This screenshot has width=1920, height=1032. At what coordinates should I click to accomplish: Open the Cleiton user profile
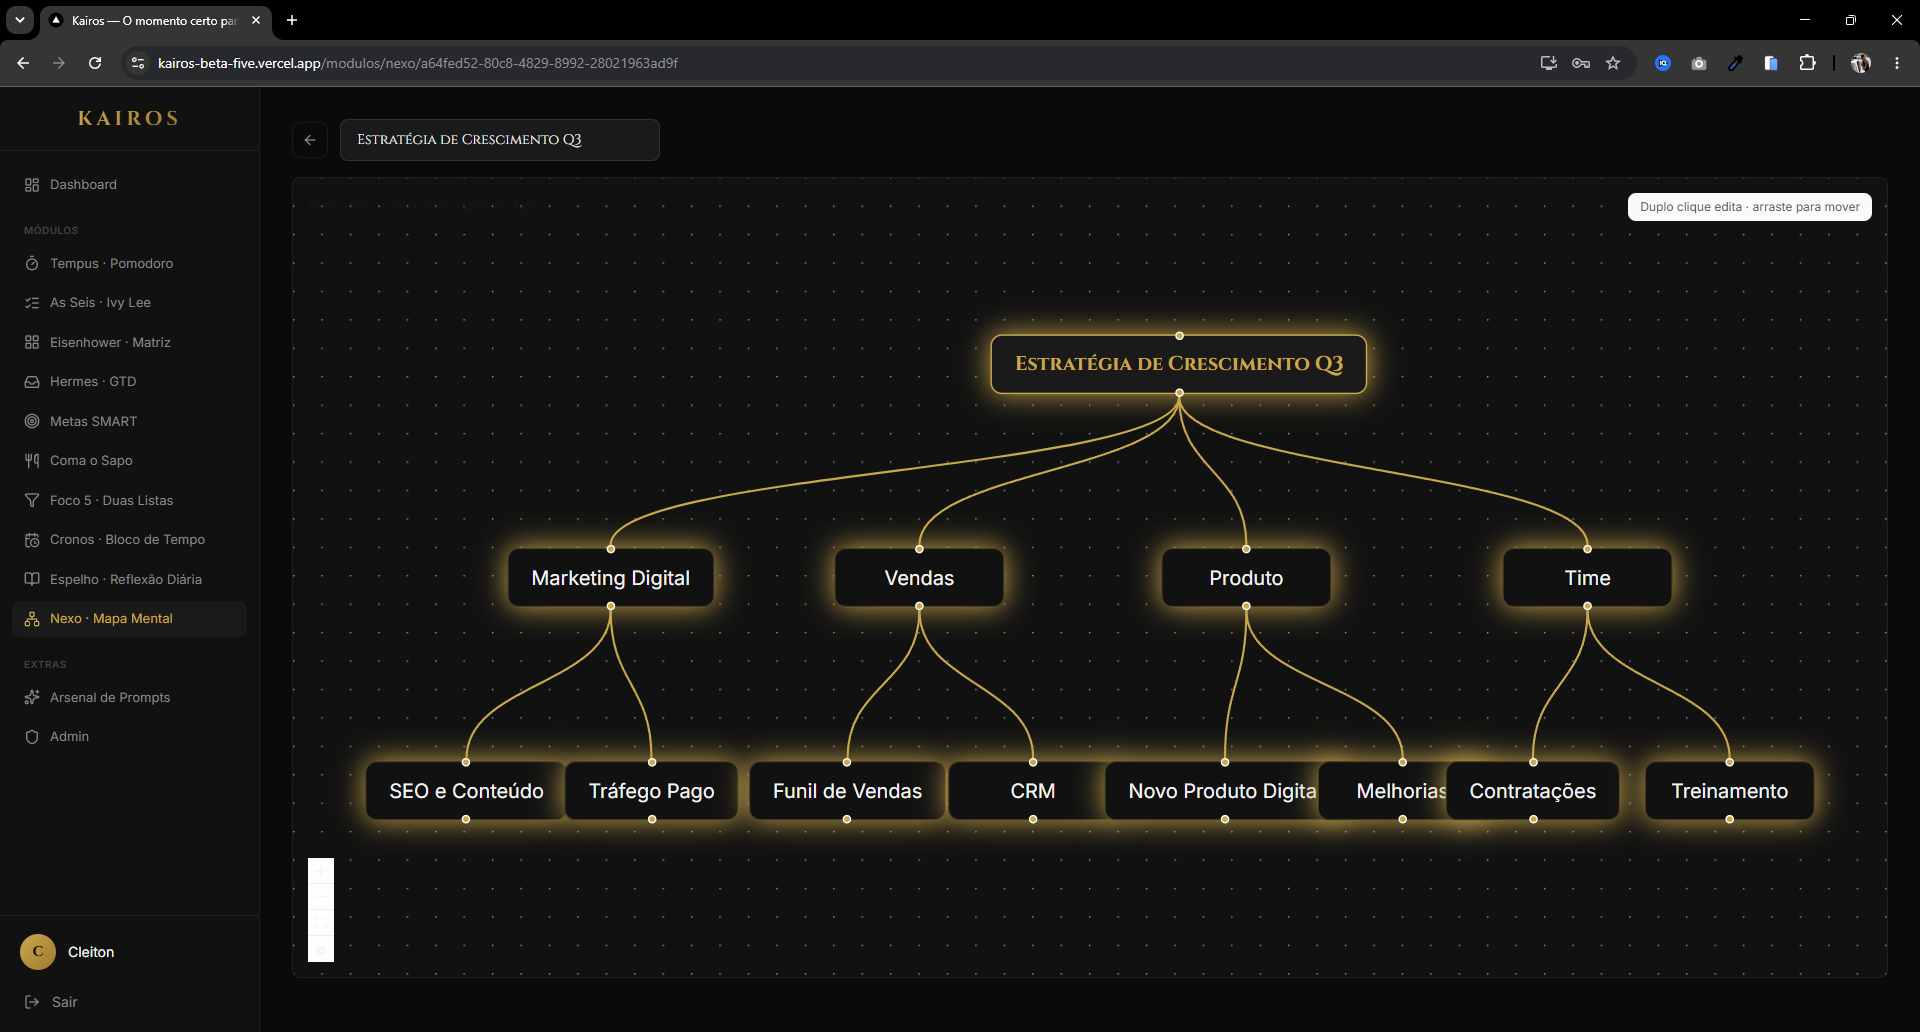pos(68,952)
